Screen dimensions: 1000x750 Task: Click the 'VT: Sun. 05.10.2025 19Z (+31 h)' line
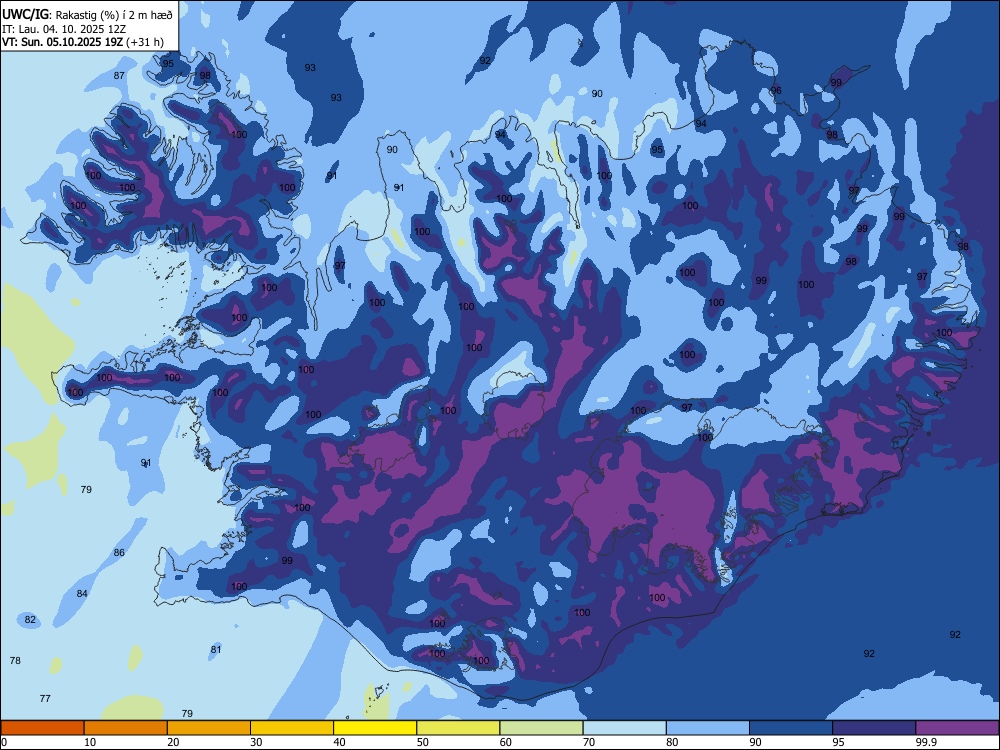(83, 42)
